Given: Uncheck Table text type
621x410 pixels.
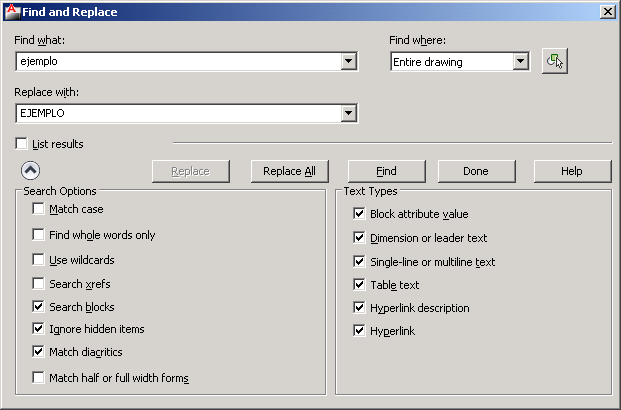Looking at the screenshot, I should point(359,284).
